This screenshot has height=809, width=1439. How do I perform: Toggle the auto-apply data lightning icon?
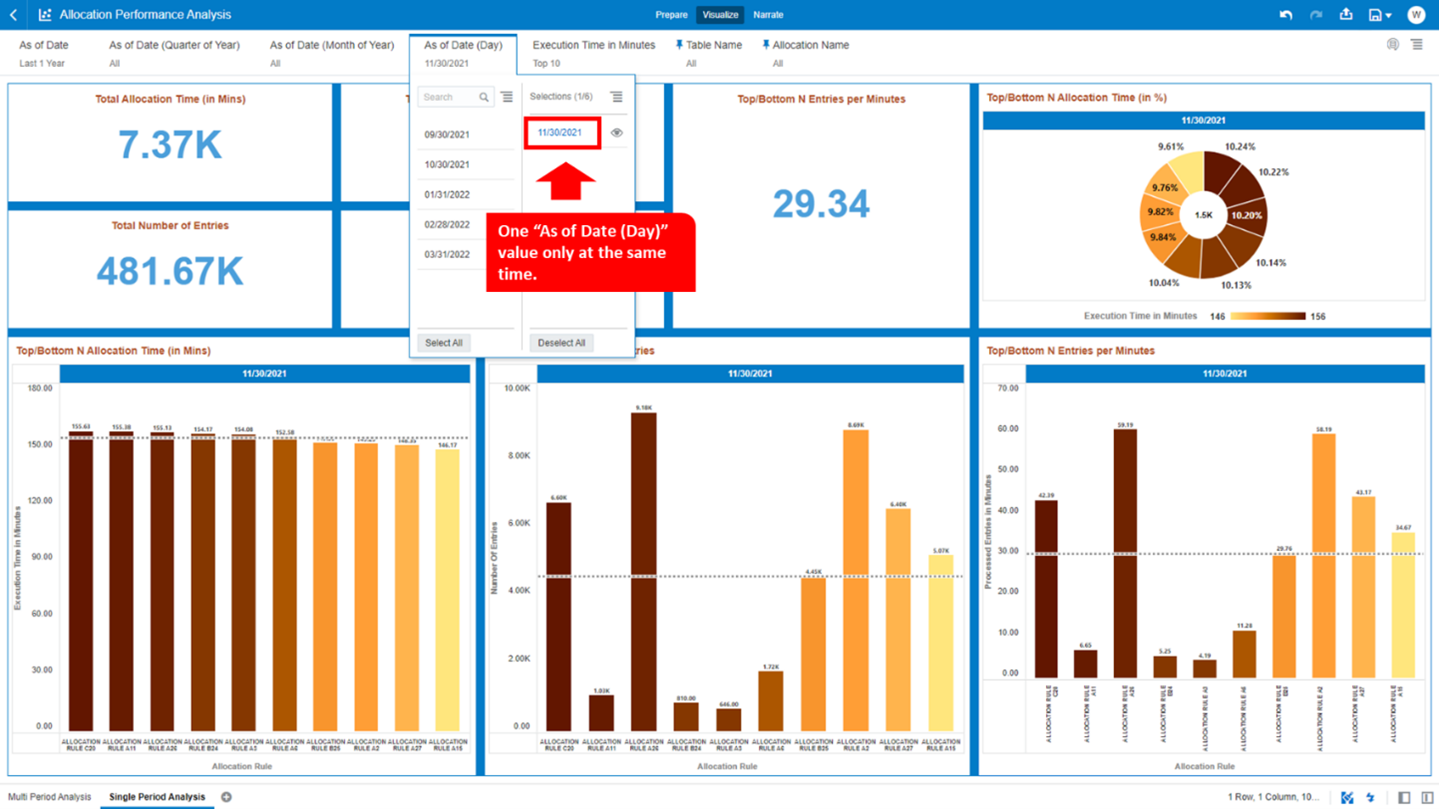pos(1371,797)
